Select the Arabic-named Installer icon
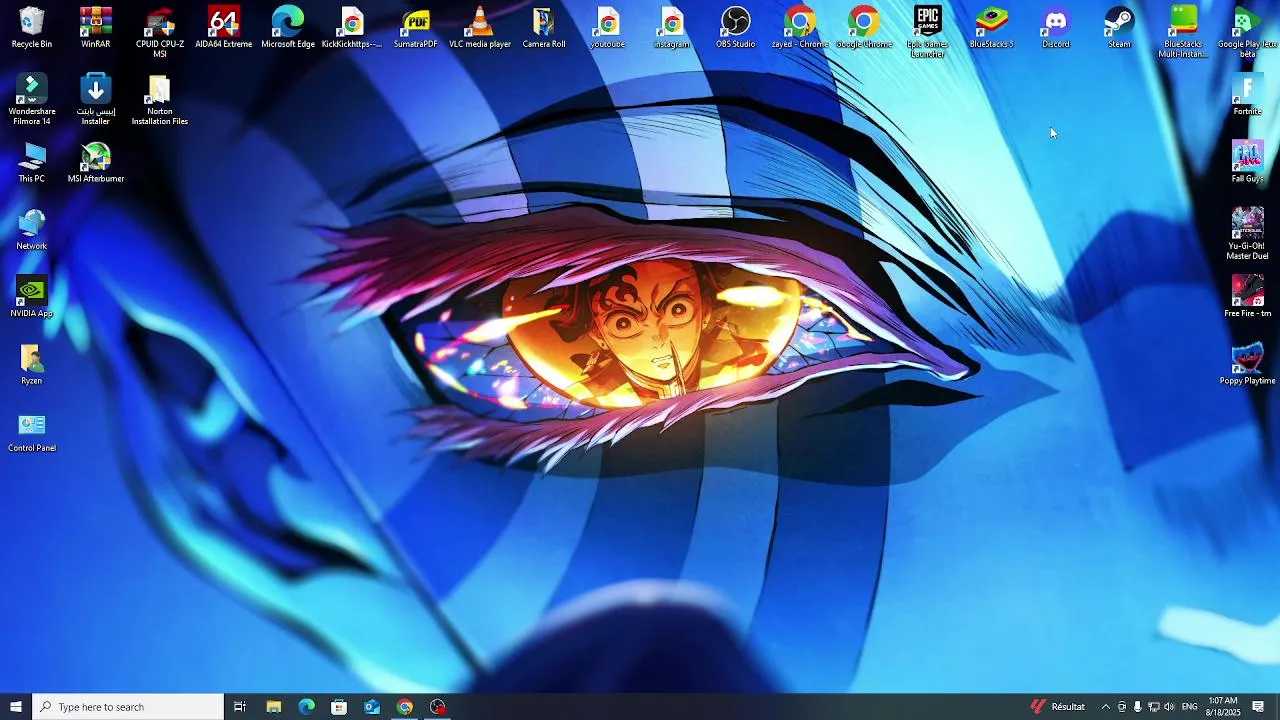The image size is (1280, 720). click(96, 99)
